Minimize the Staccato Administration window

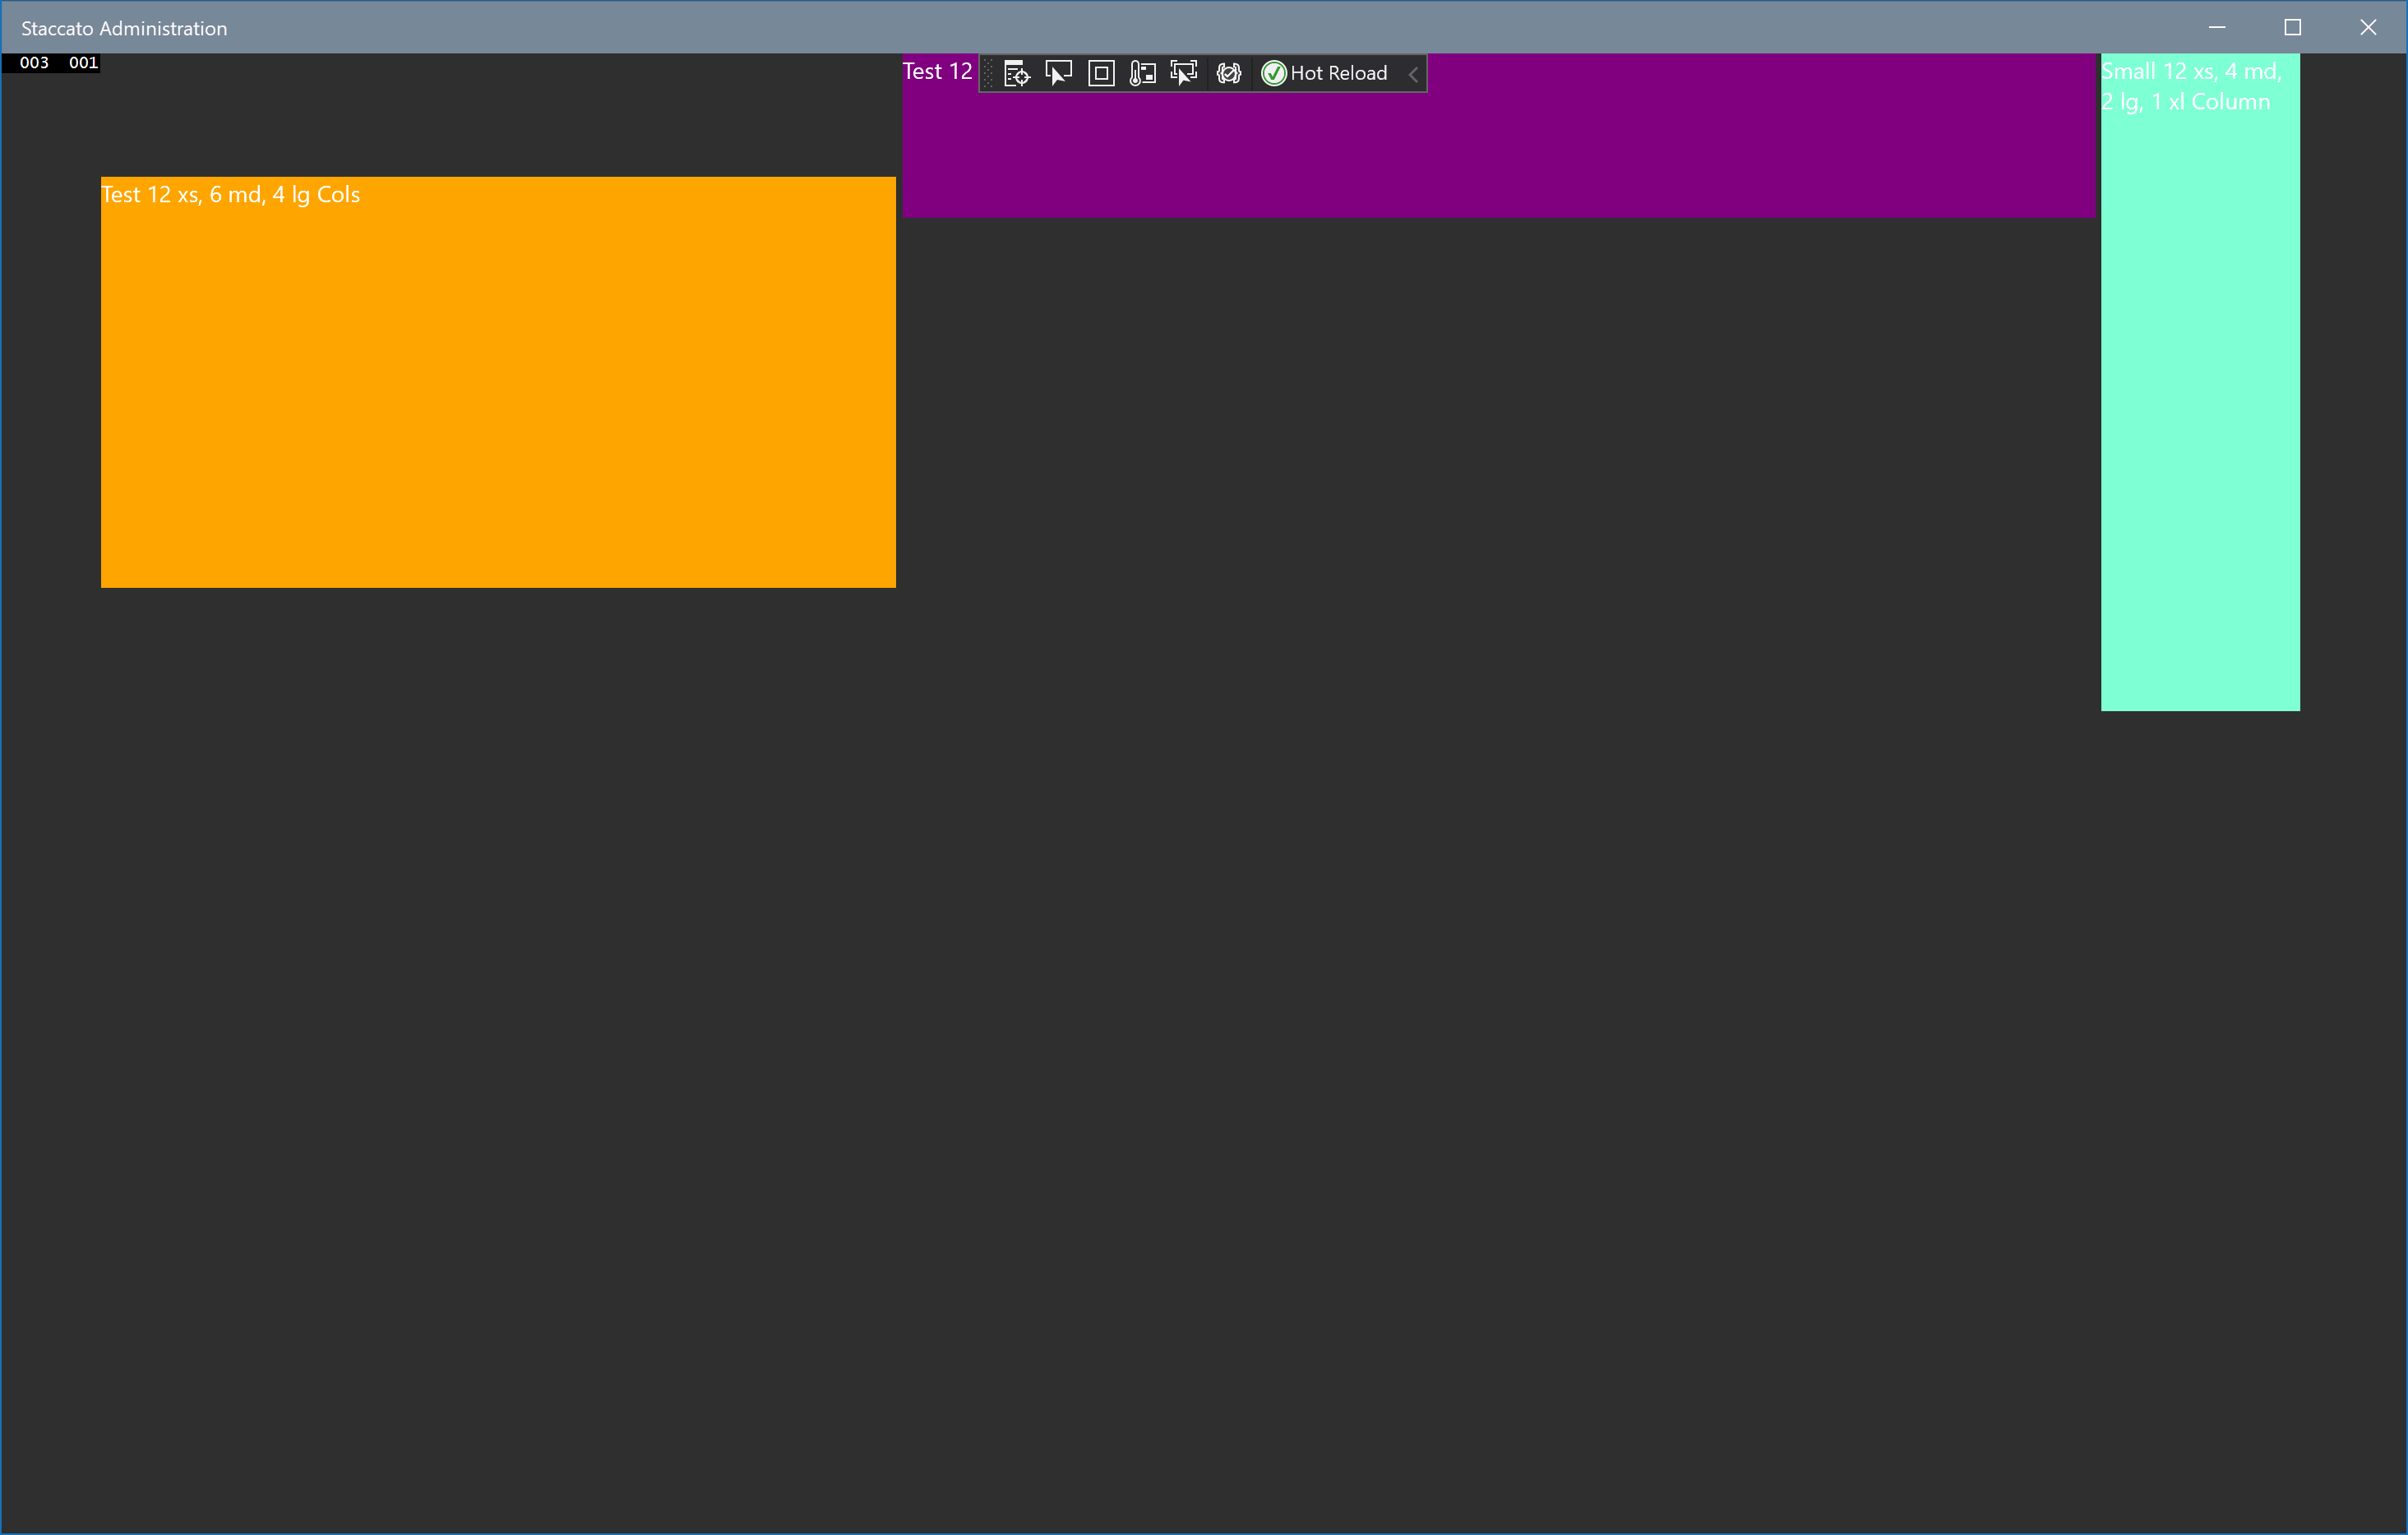click(2217, 27)
